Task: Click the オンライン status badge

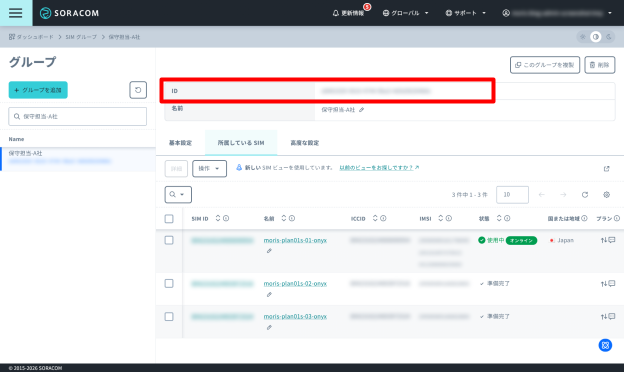Action: [x=521, y=240]
